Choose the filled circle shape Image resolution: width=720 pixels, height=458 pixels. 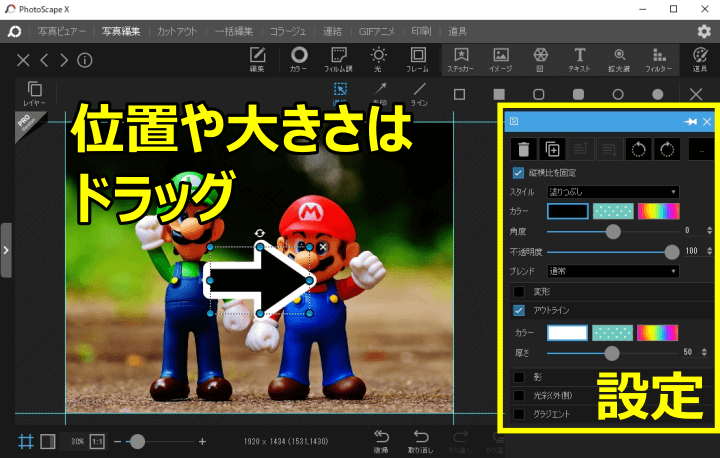[x=658, y=95]
